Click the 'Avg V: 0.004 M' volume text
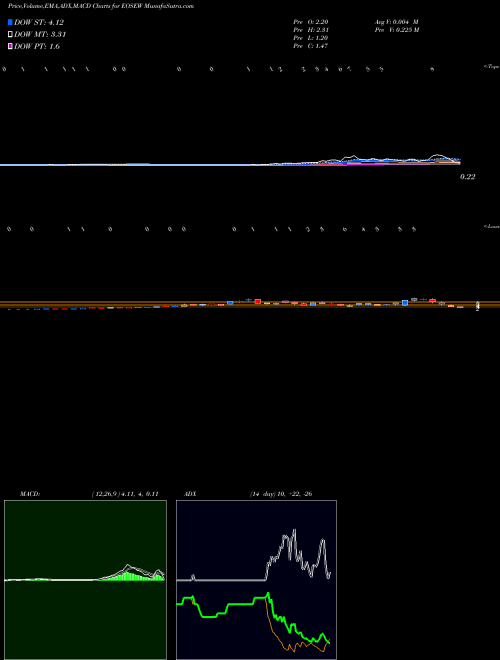Viewport: 500px width, 660px height. [x=396, y=21]
